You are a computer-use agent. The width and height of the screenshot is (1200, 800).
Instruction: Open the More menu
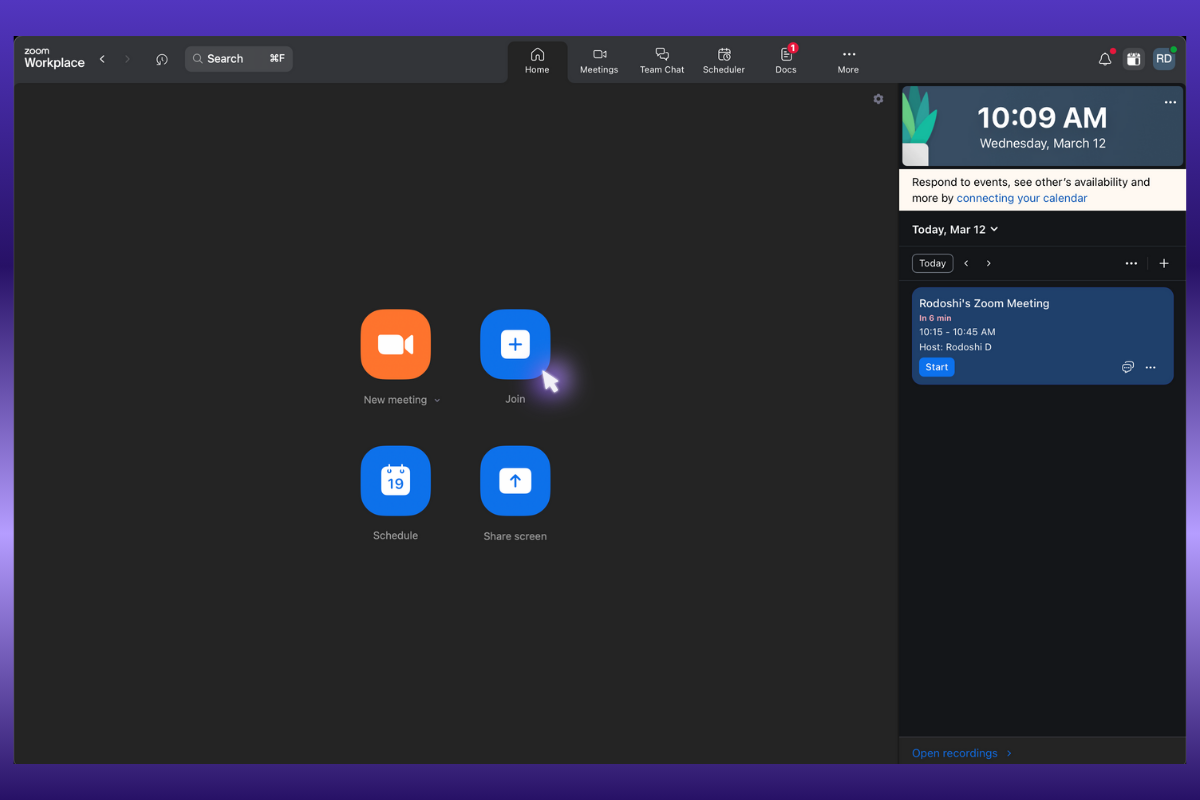848,60
